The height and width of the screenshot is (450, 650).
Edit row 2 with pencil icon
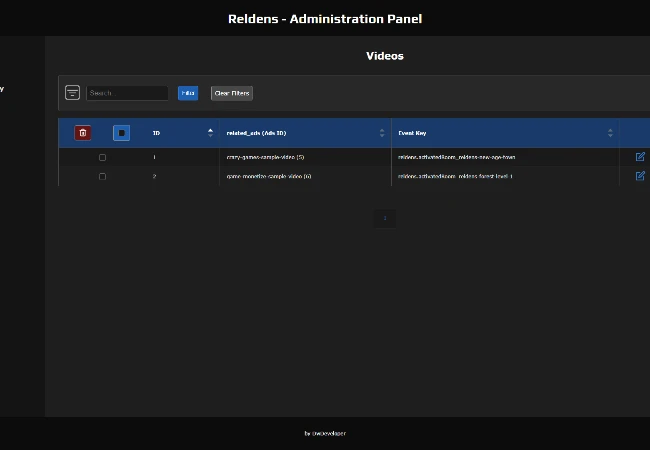tap(640, 176)
